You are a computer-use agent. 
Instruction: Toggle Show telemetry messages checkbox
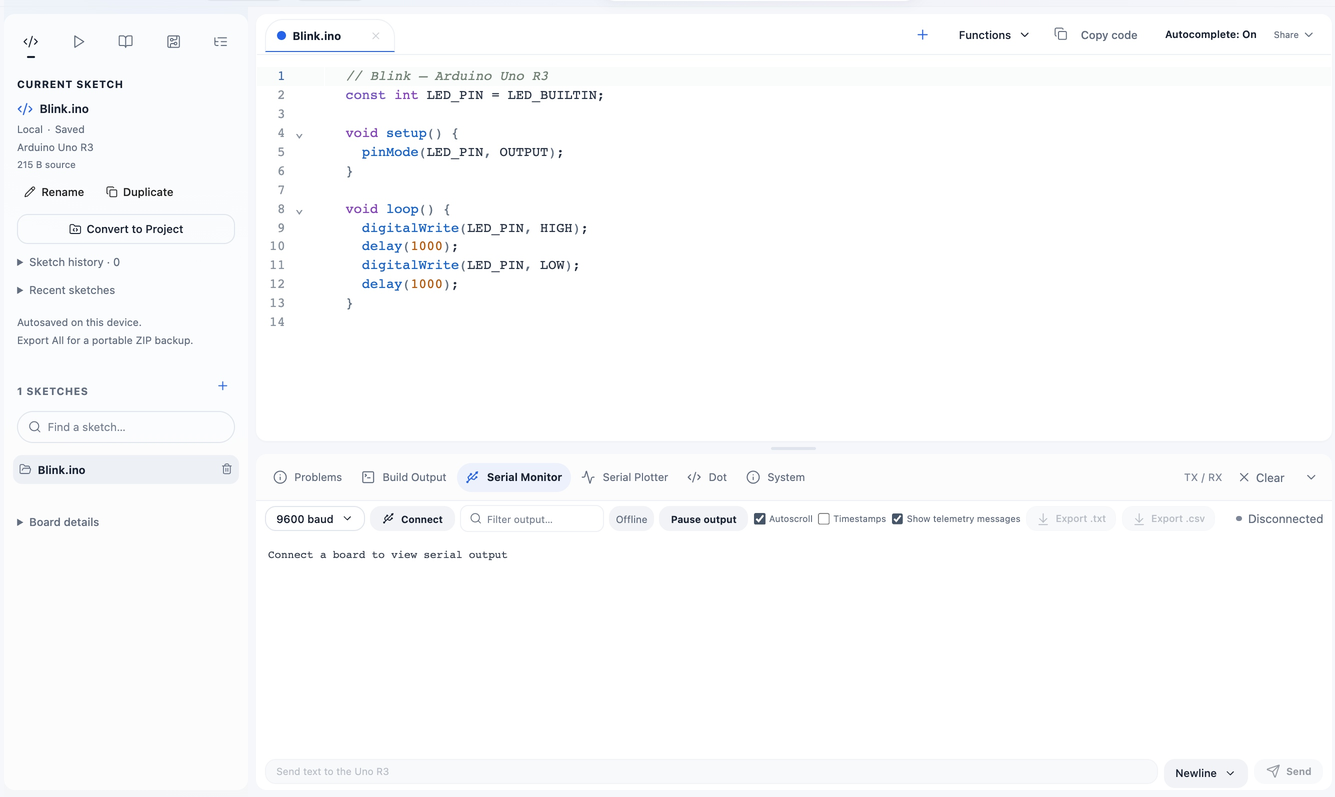point(897,519)
